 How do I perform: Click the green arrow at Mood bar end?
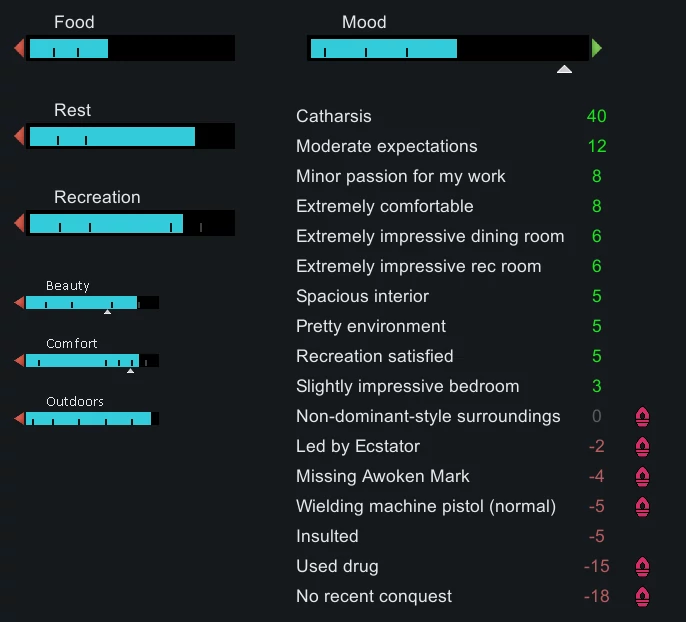click(x=597, y=48)
